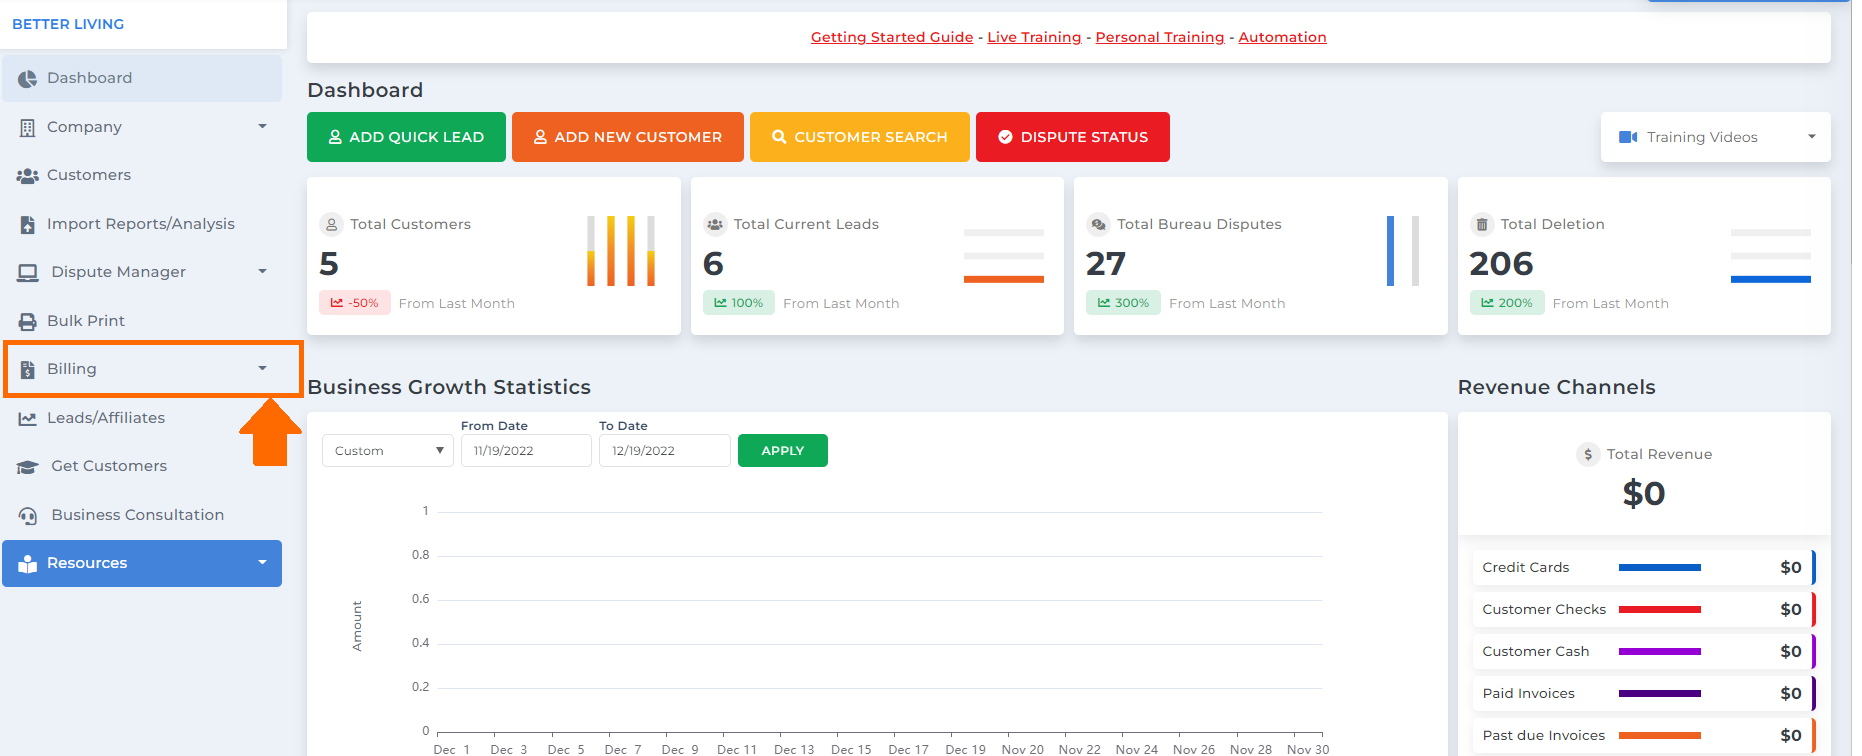Image resolution: width=1862 pixels, height=756 pixels.
Task: Click the Import Reports/Analysis file icon
Action: pyautogui.click(x=27, y=225)
